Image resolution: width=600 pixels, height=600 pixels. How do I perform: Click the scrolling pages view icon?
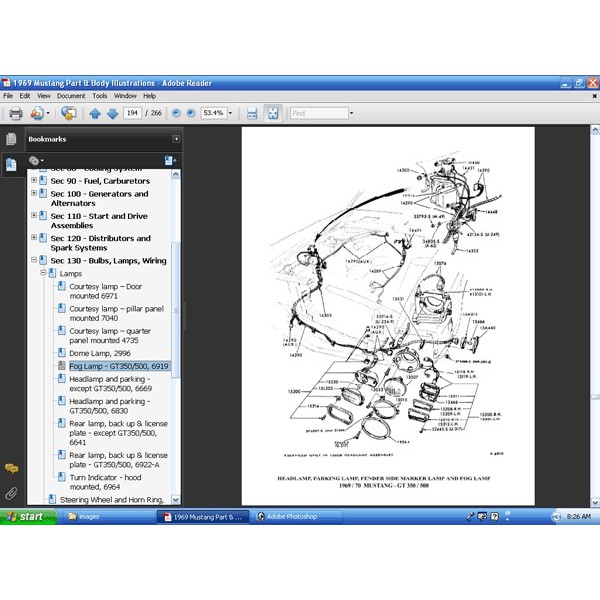tap(252, 113)
